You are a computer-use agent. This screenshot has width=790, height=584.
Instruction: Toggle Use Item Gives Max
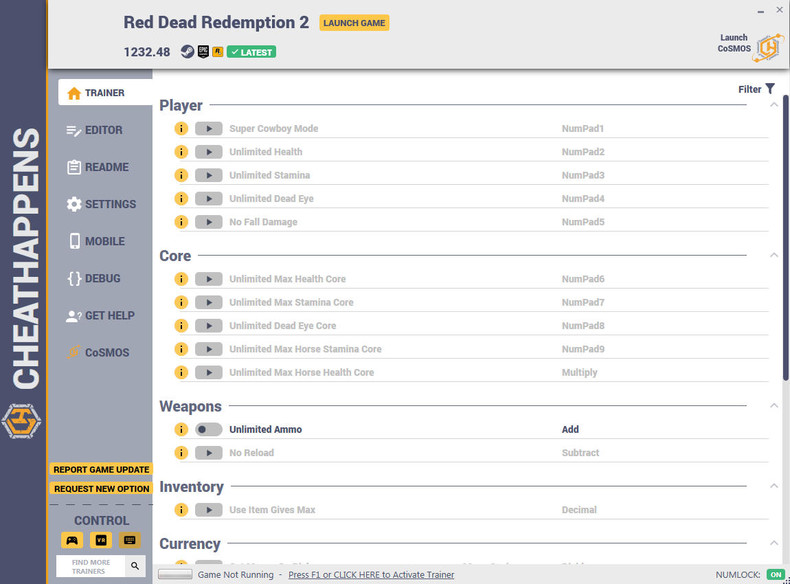point(209,510)
